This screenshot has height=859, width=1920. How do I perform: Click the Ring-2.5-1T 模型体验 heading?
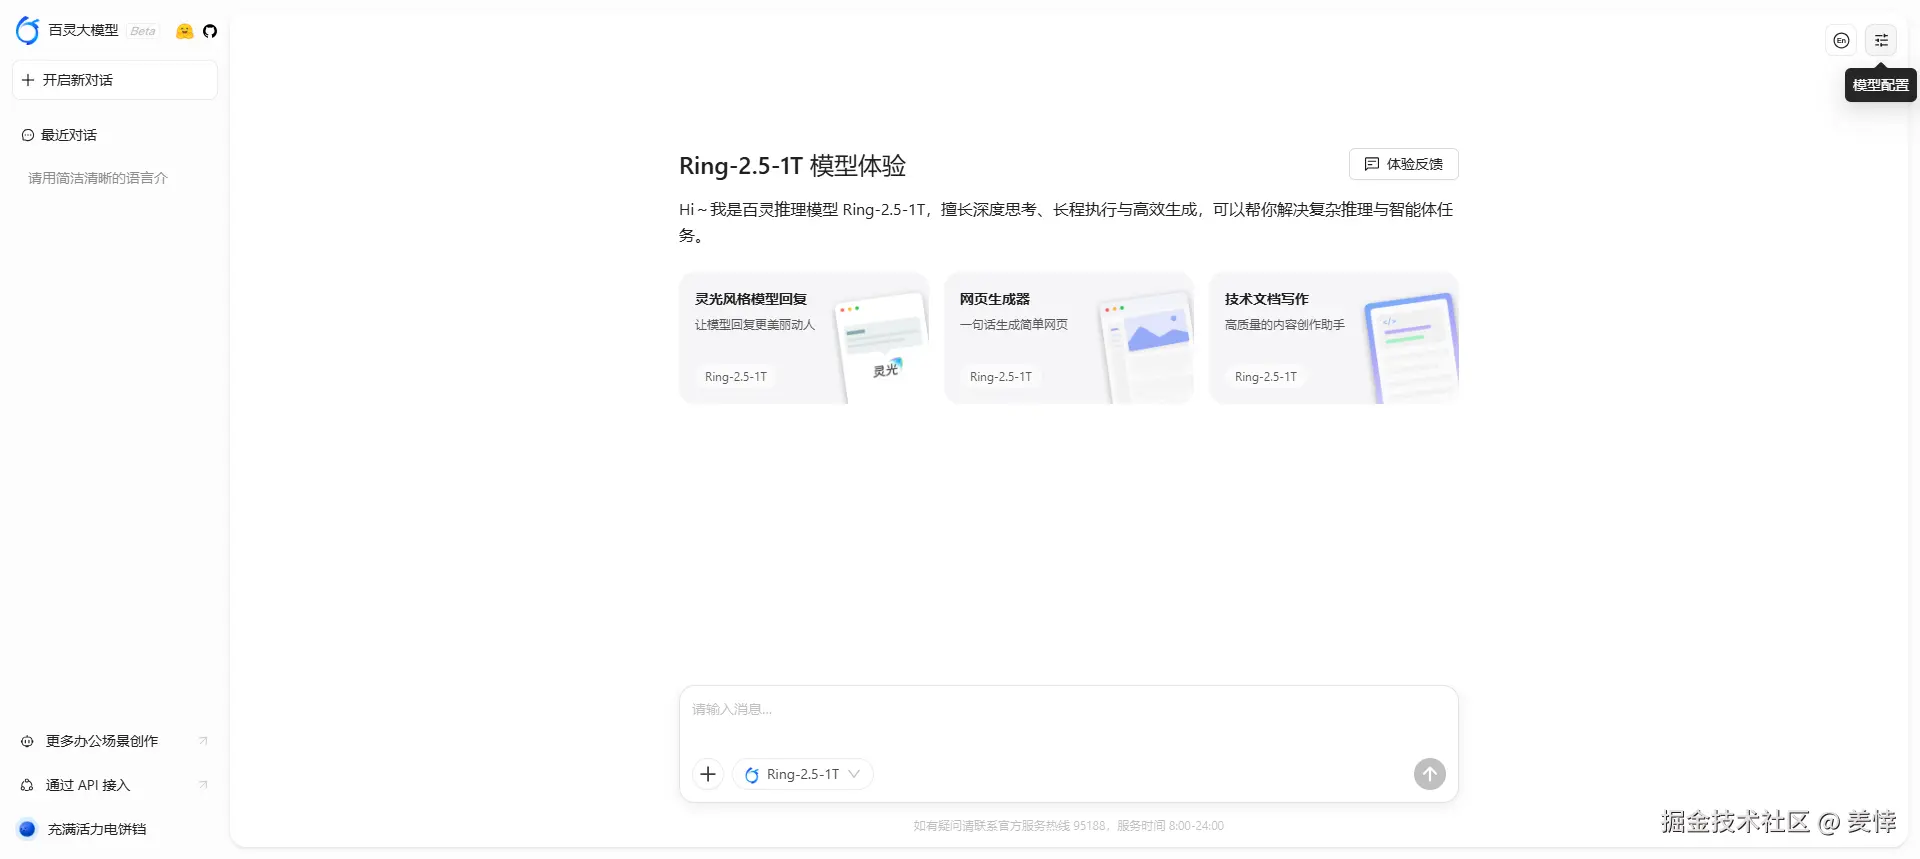click(x=792, y=165)
